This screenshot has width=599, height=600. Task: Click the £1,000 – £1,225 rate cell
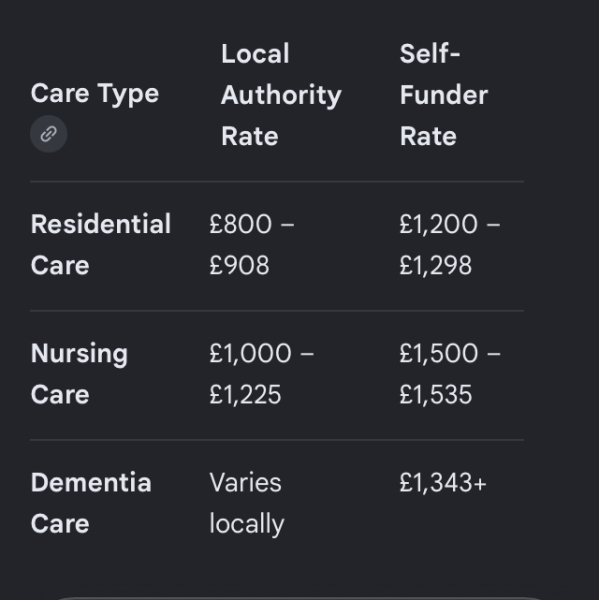point(262,373)
